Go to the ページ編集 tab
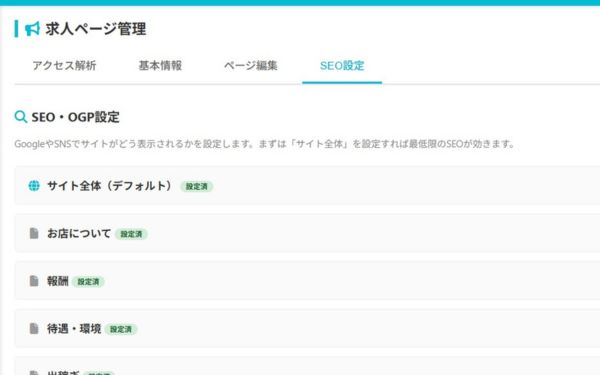 coord(251,65)
